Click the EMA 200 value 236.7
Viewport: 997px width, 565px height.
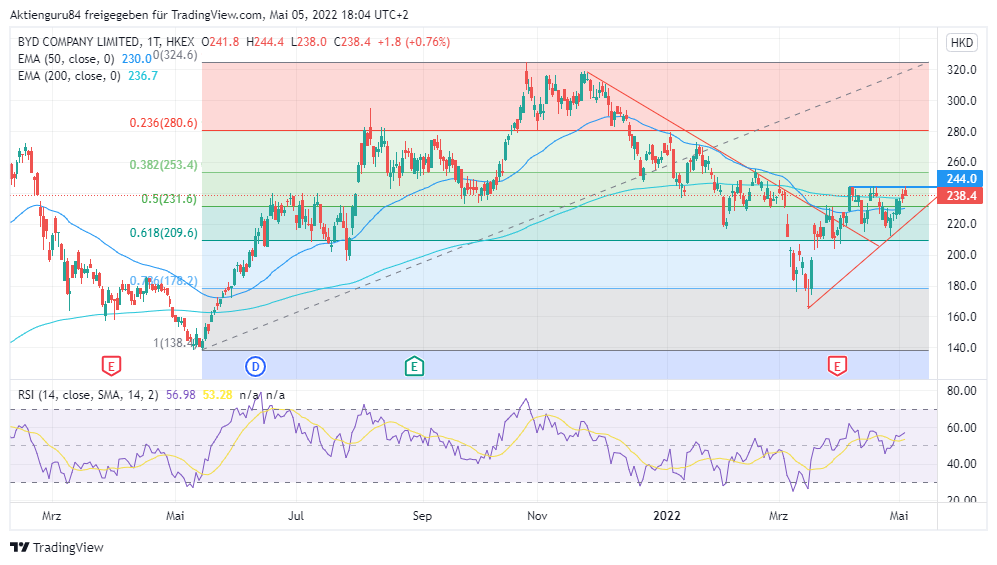[143, 76]
